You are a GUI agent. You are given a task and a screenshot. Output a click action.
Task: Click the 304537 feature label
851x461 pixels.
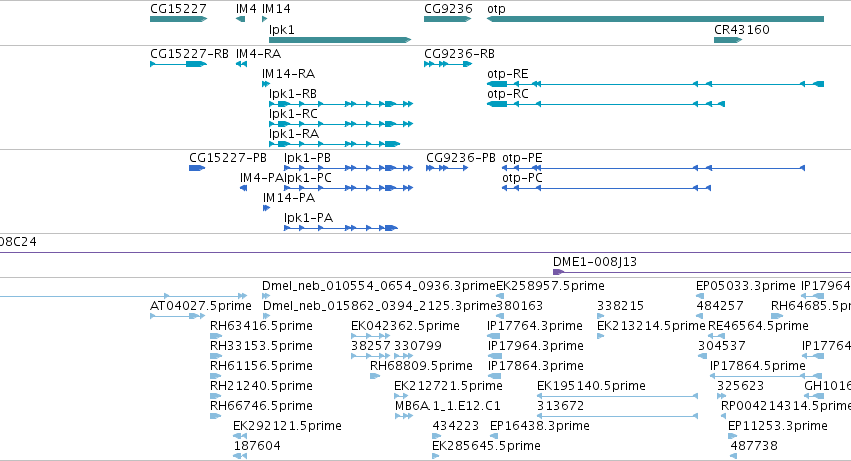(x=722, y=346)
